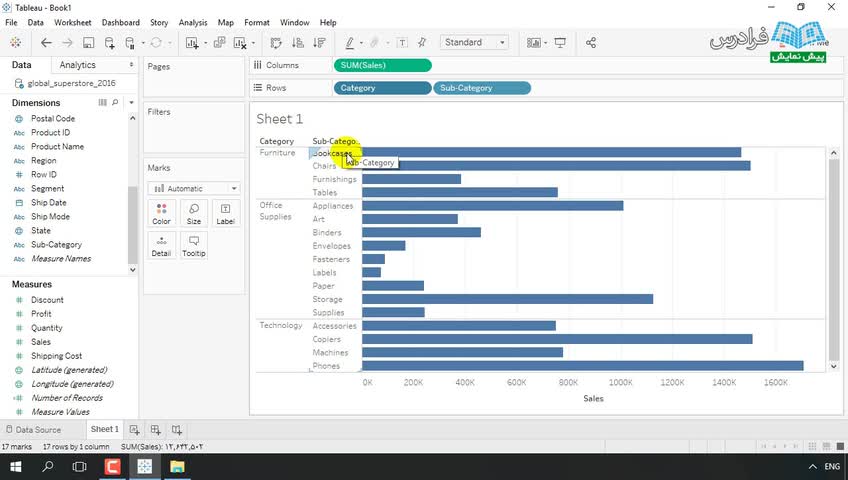Click the Sub-Category pill on Rows

482,88
